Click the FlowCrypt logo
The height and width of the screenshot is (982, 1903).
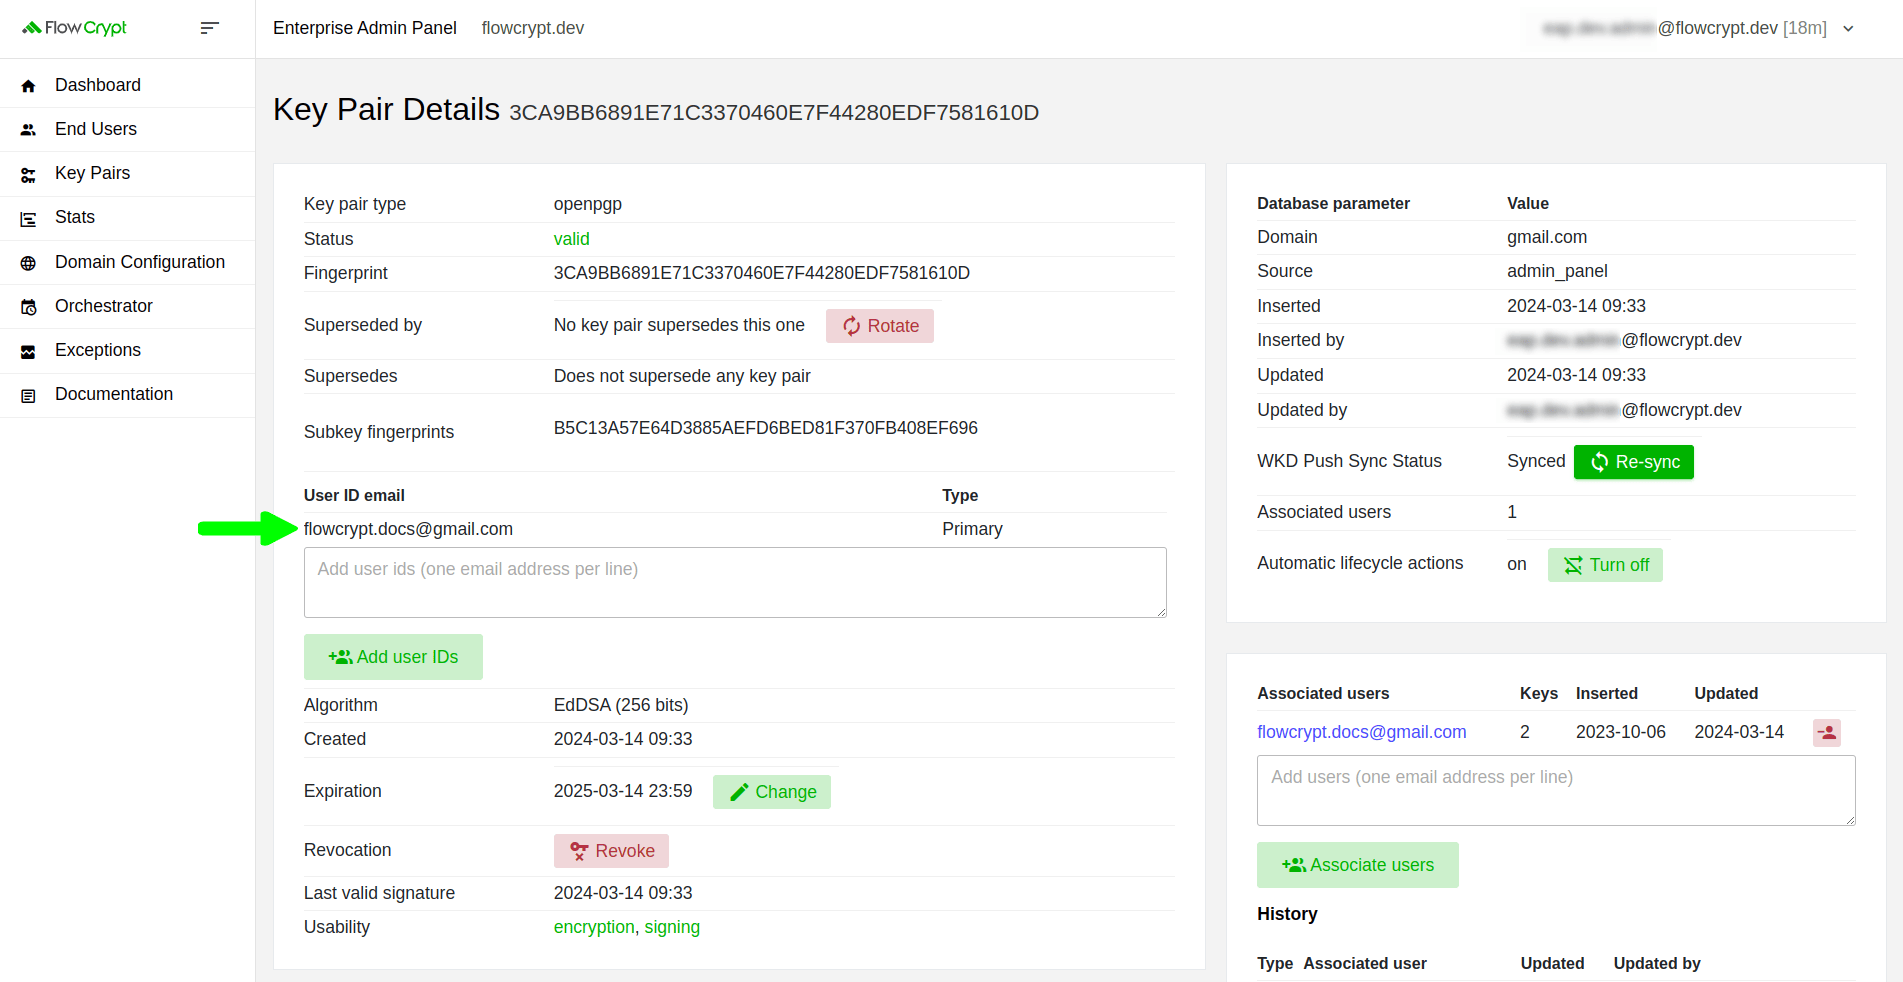75,28
